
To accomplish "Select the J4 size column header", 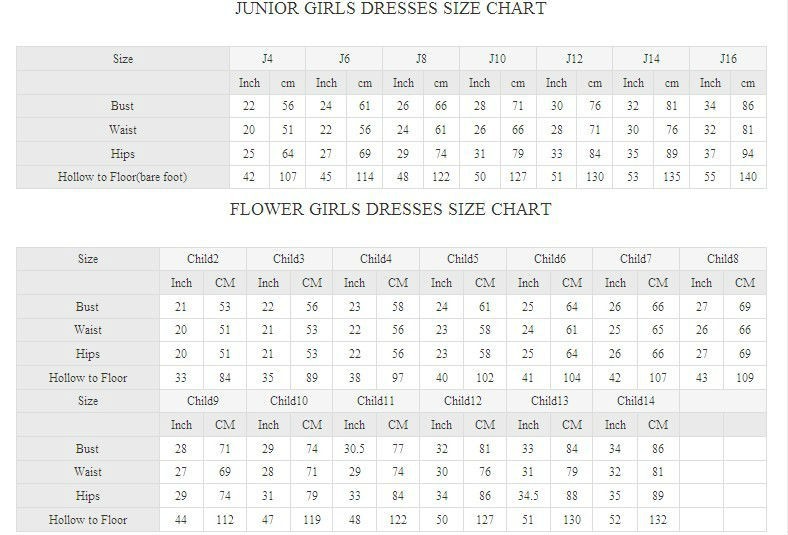I will pos(267,59).
